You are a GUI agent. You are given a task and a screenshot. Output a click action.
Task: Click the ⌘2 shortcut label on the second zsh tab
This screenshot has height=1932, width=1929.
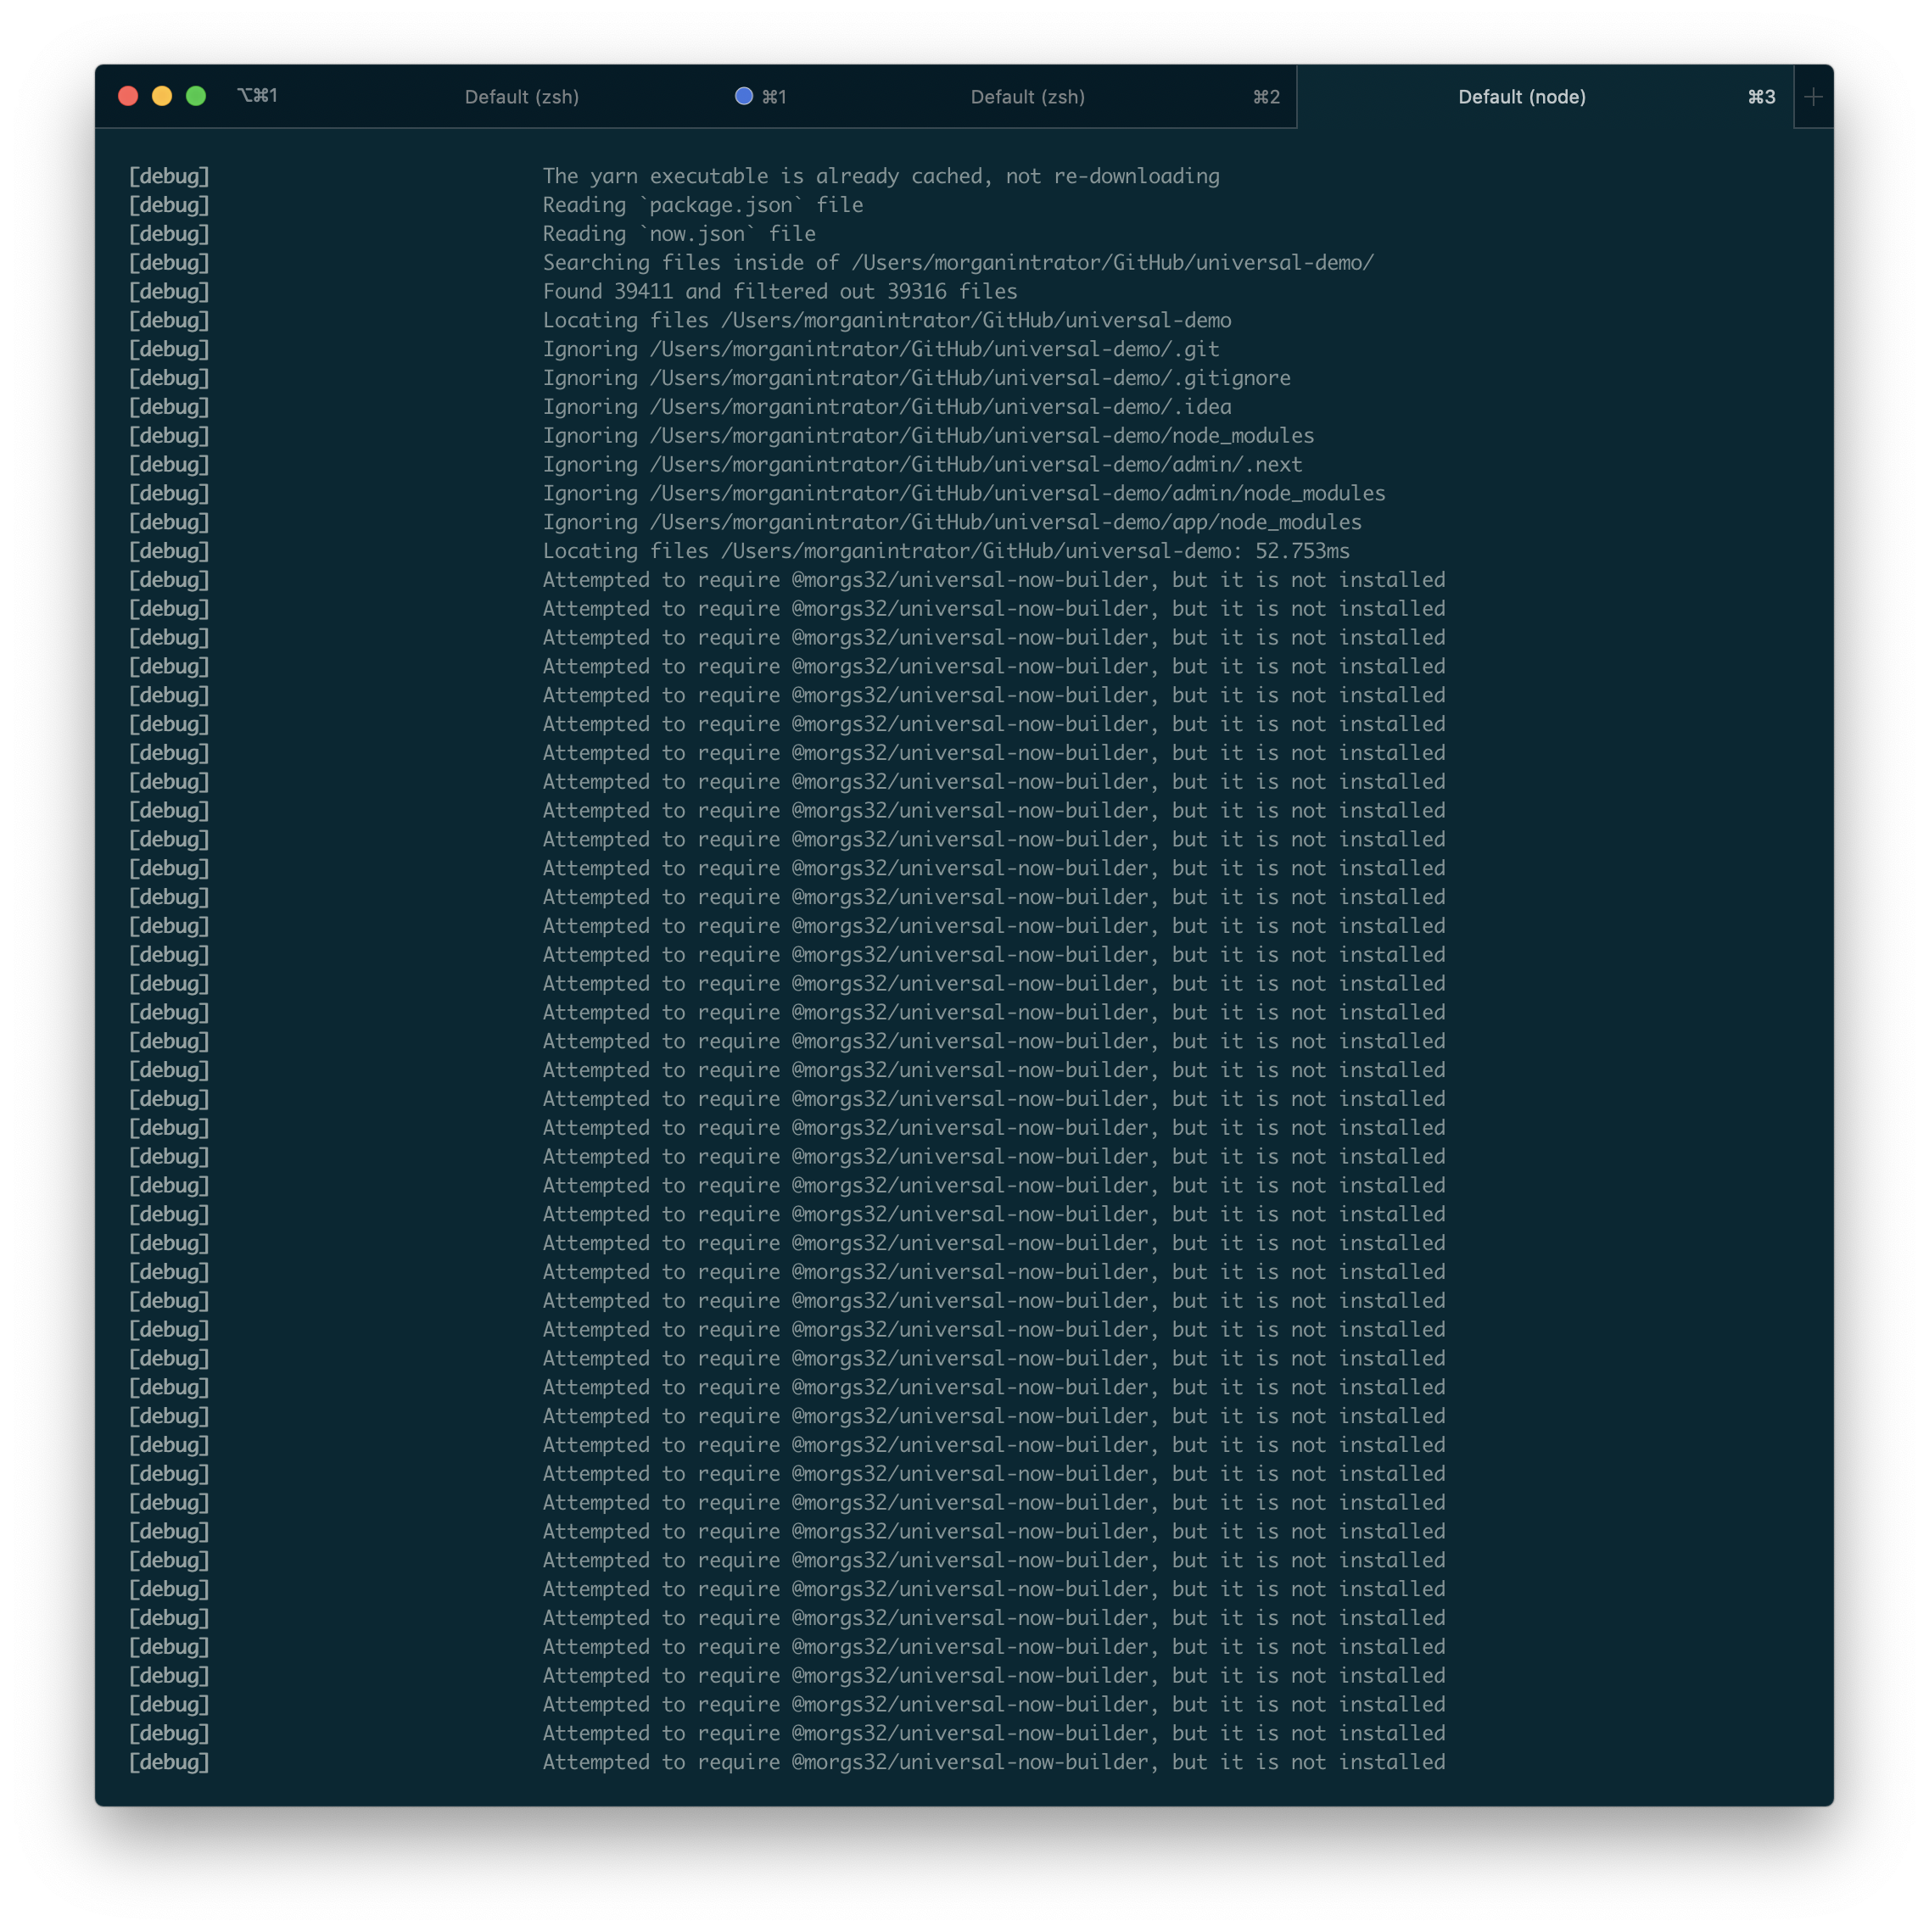tap(1266, 97)
